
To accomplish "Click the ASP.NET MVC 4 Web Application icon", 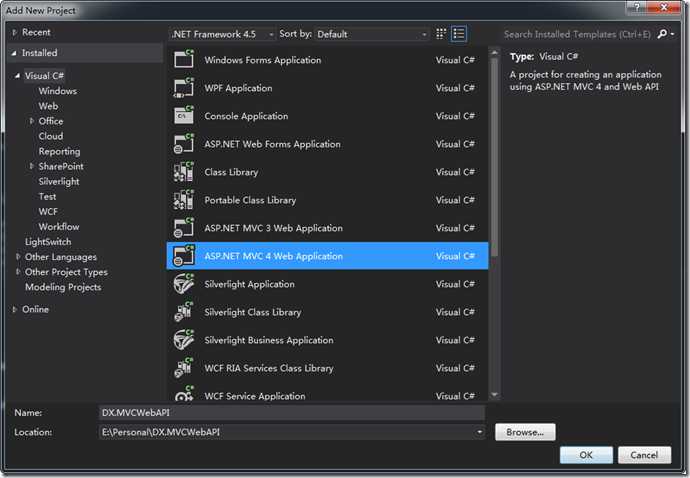I will [x=184, y=256].
